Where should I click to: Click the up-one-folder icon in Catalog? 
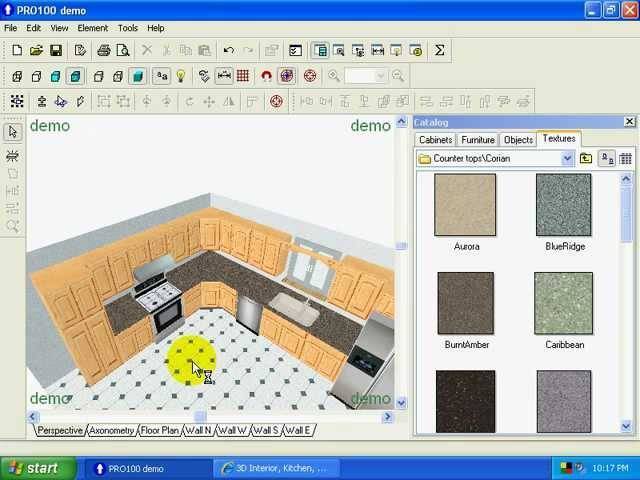(586, 159)
